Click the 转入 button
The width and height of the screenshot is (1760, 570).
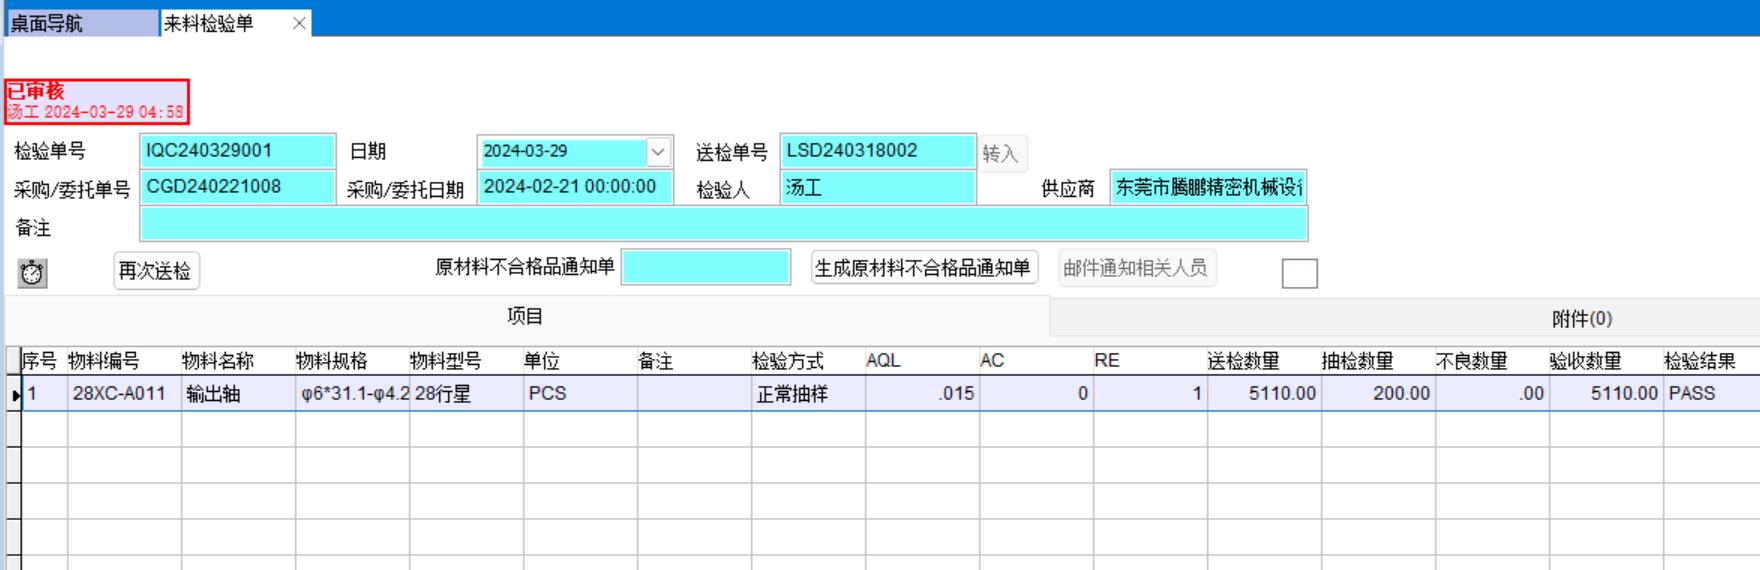pos(1001,153)
